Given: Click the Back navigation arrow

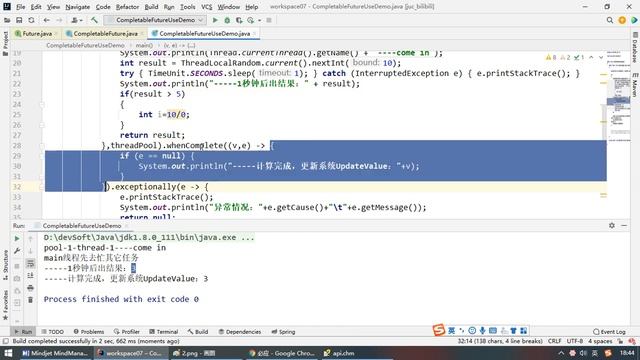Looking at the screenshot, I should pyautogui.click(x=47, y=20).
